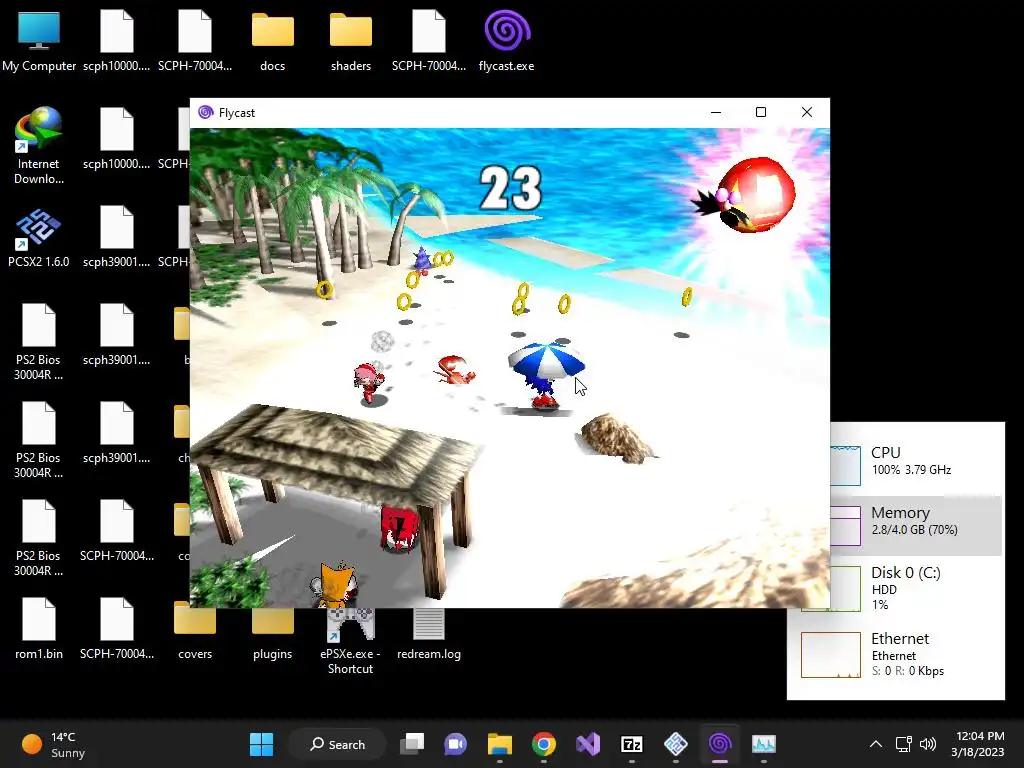Switch to the PCSX2 taskbar icon
This screenshot has width=1024, height=768.
676,744
